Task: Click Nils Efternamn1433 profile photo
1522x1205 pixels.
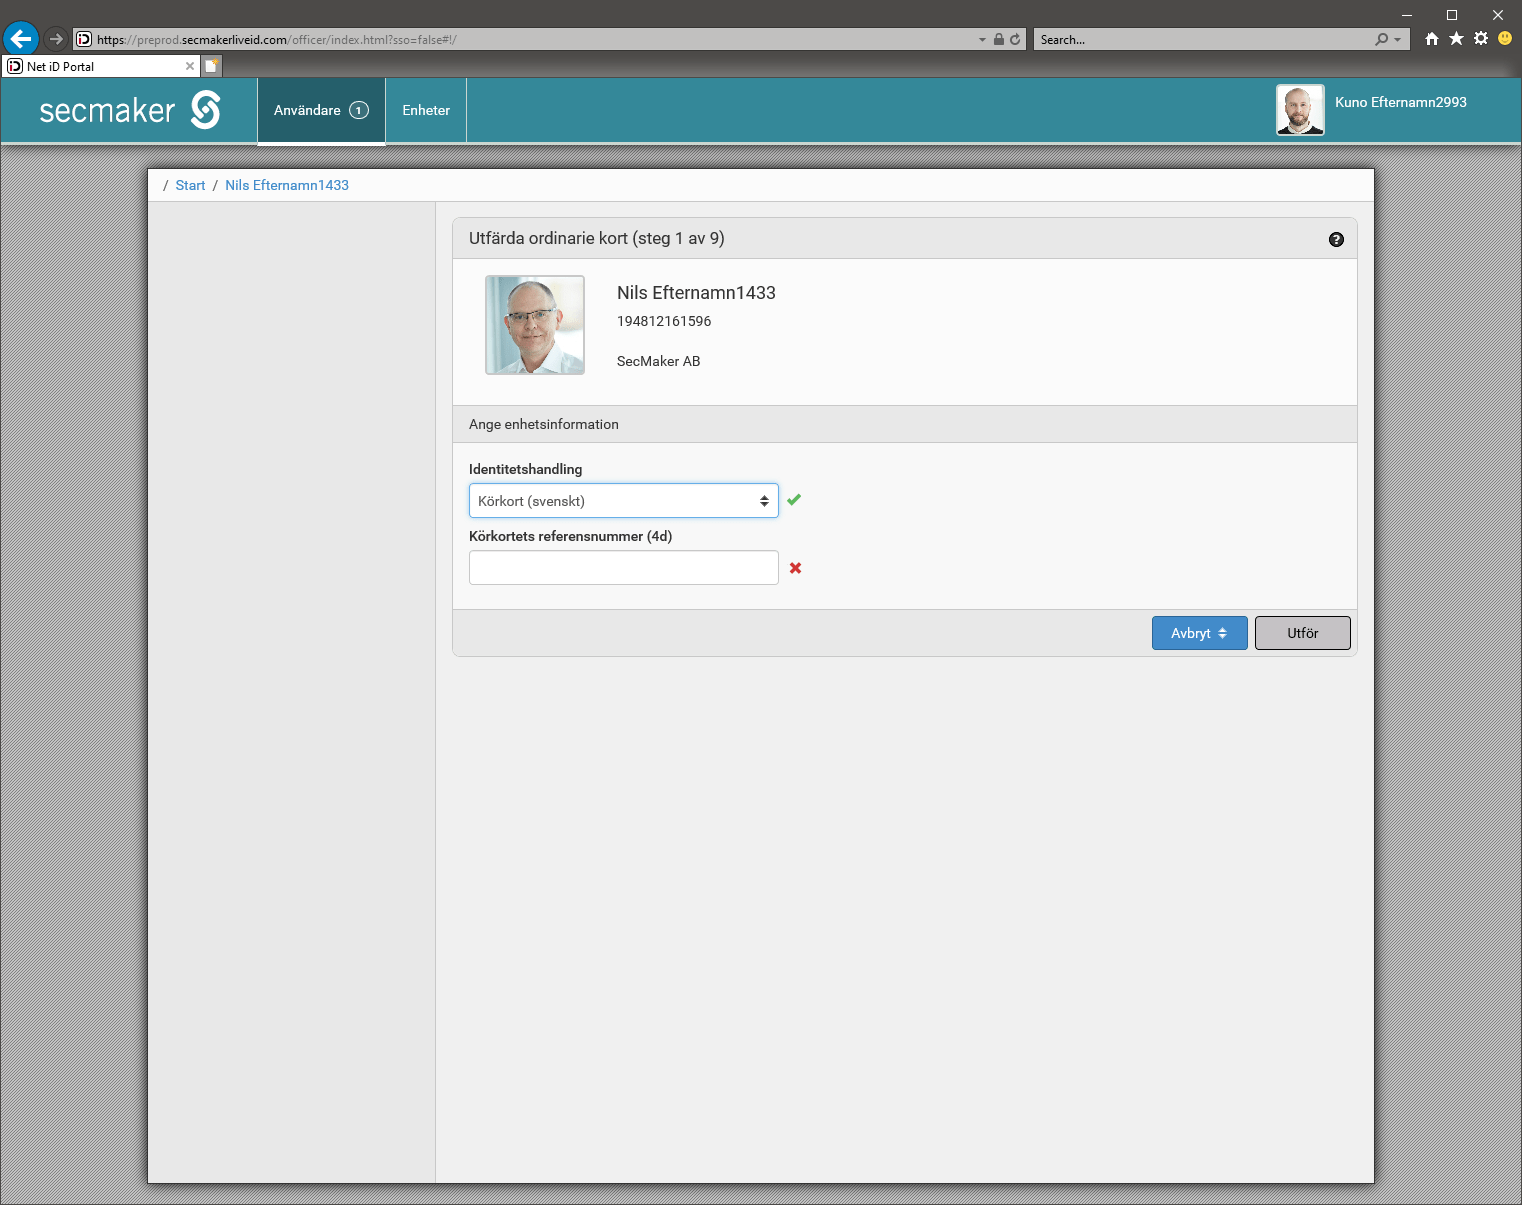Action: (535, 325)
